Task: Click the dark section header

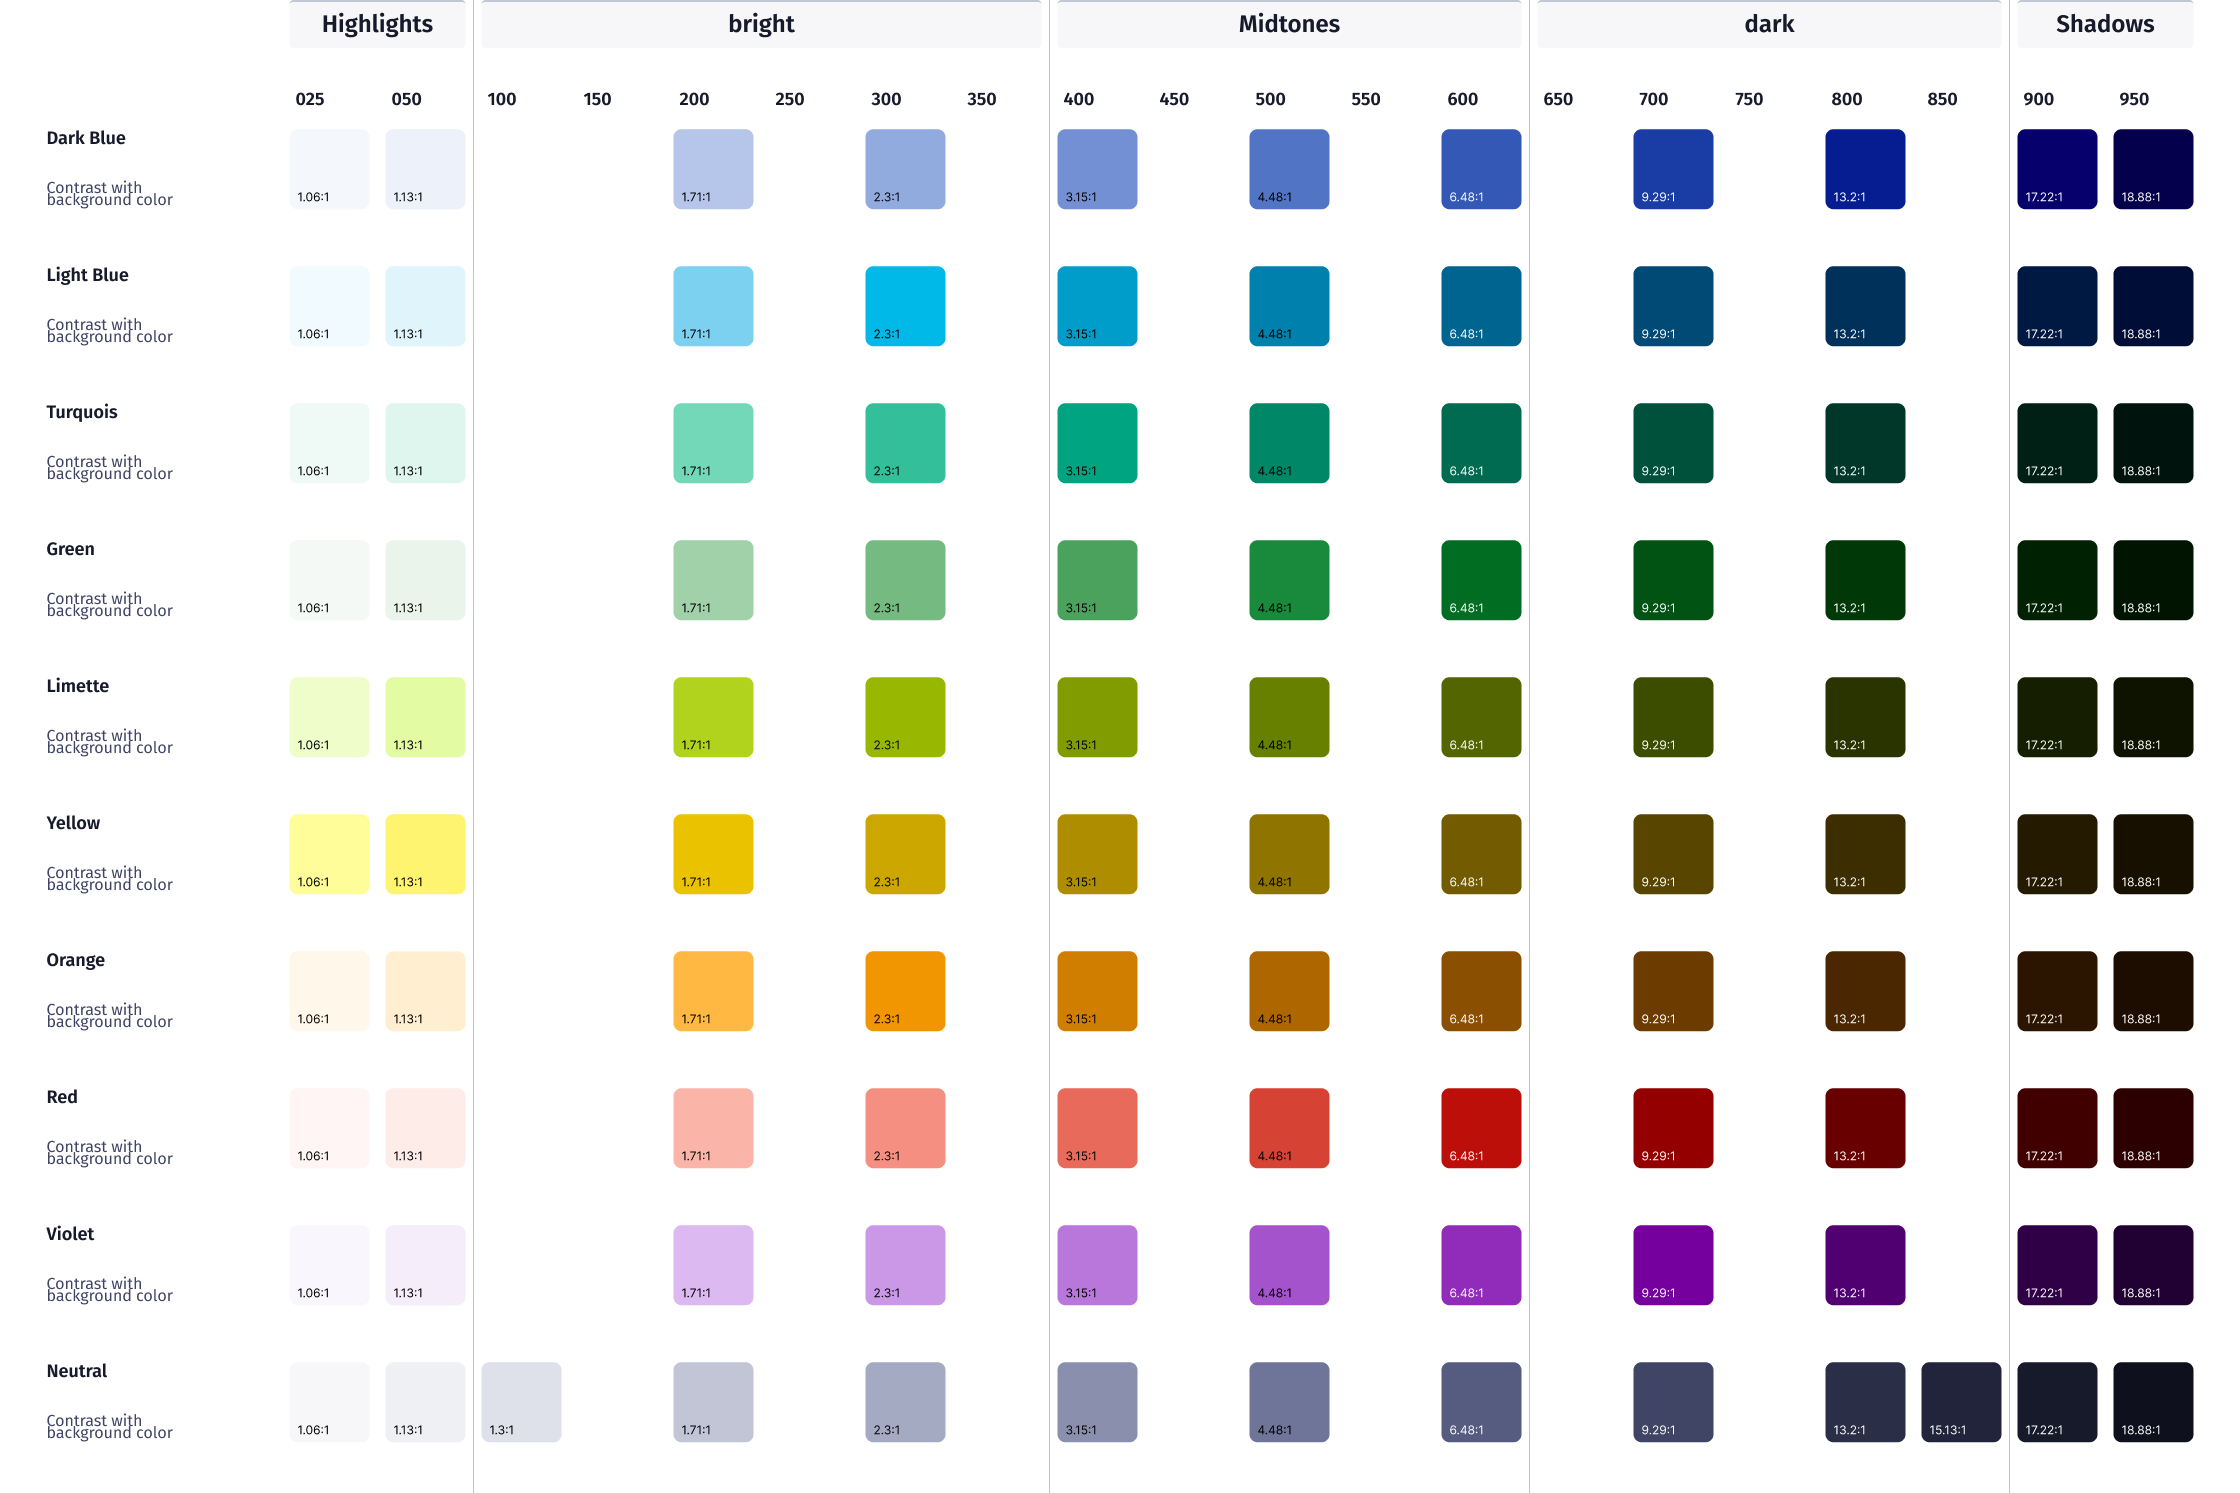Action: (x=1768, y=24)
